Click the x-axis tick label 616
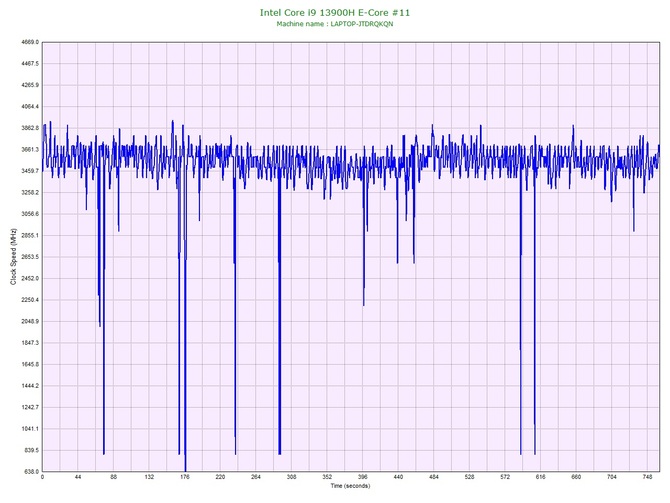Screen dimensions: 670x503 [541, 477]
